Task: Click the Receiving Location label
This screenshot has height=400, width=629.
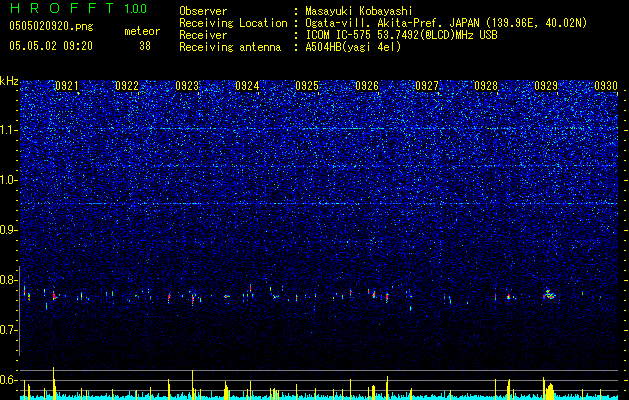Action: click(233, 23)
